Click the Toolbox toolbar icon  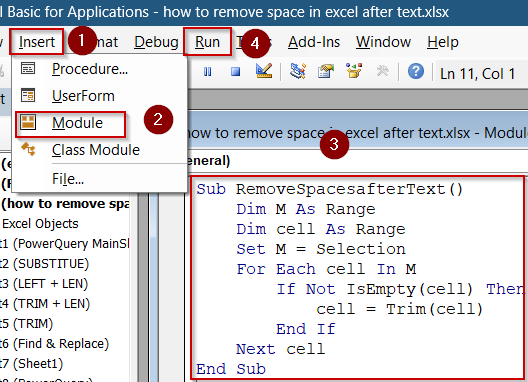click(382, 71)
